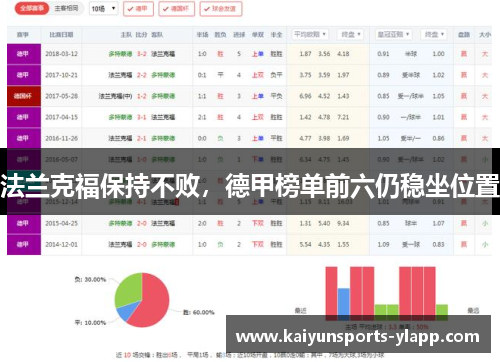Click the 6.96 odds in the 2017-05-28 row
Viewport: 500px width, 362px height.
305,96
